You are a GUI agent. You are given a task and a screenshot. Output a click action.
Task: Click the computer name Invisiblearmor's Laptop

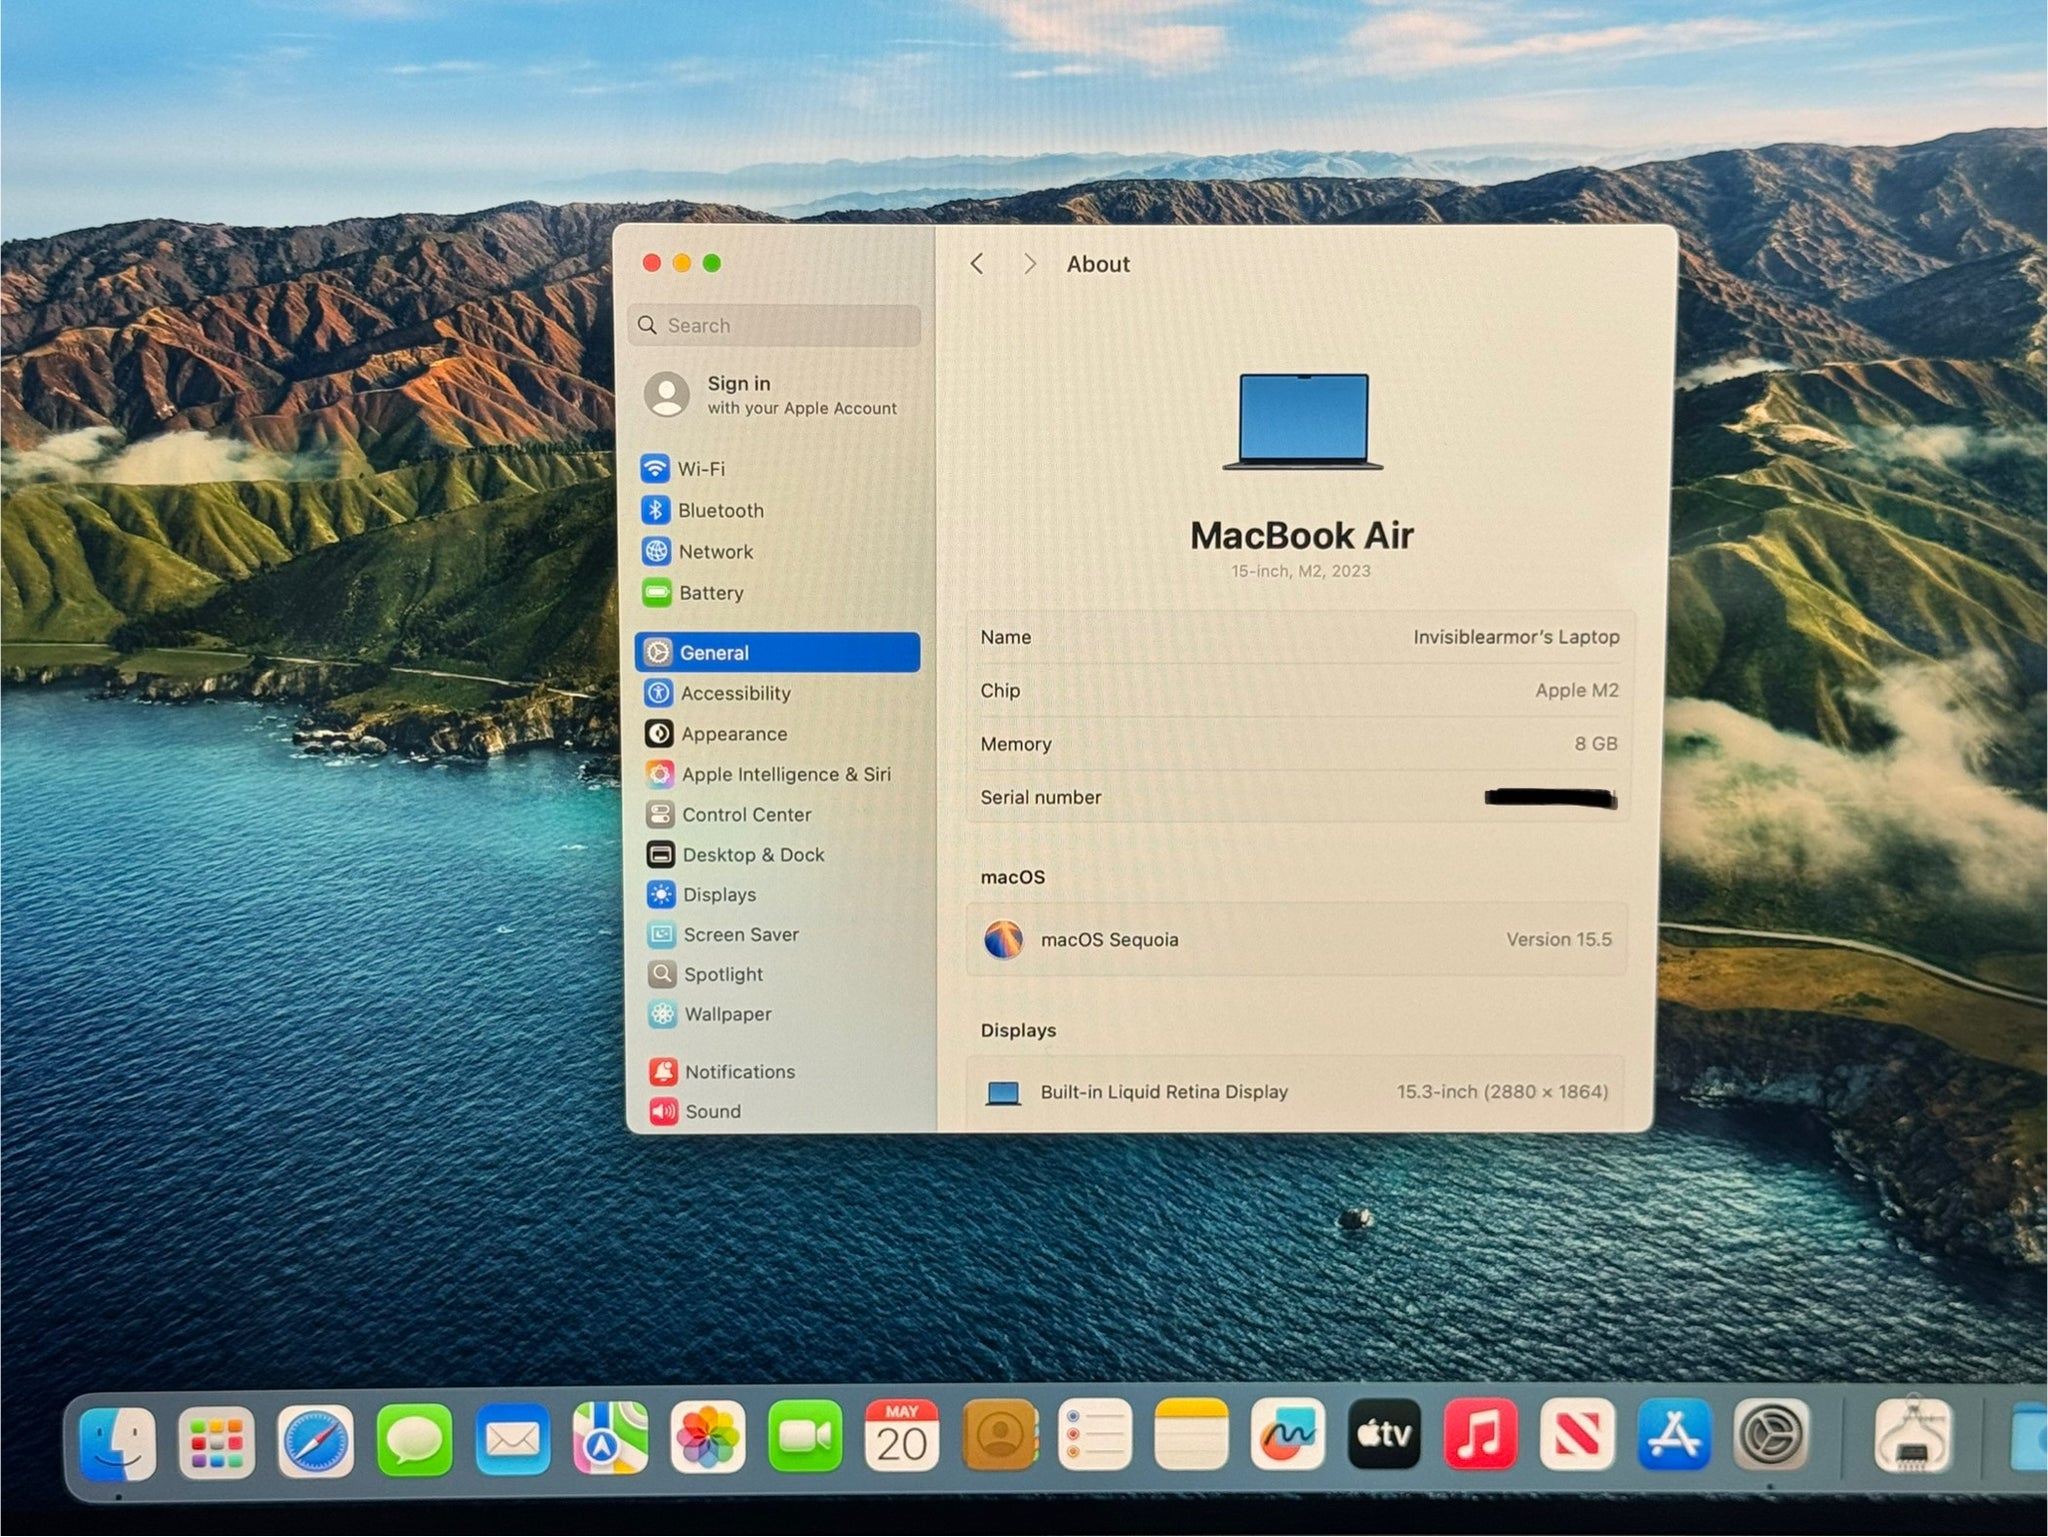click(1514, 637)
